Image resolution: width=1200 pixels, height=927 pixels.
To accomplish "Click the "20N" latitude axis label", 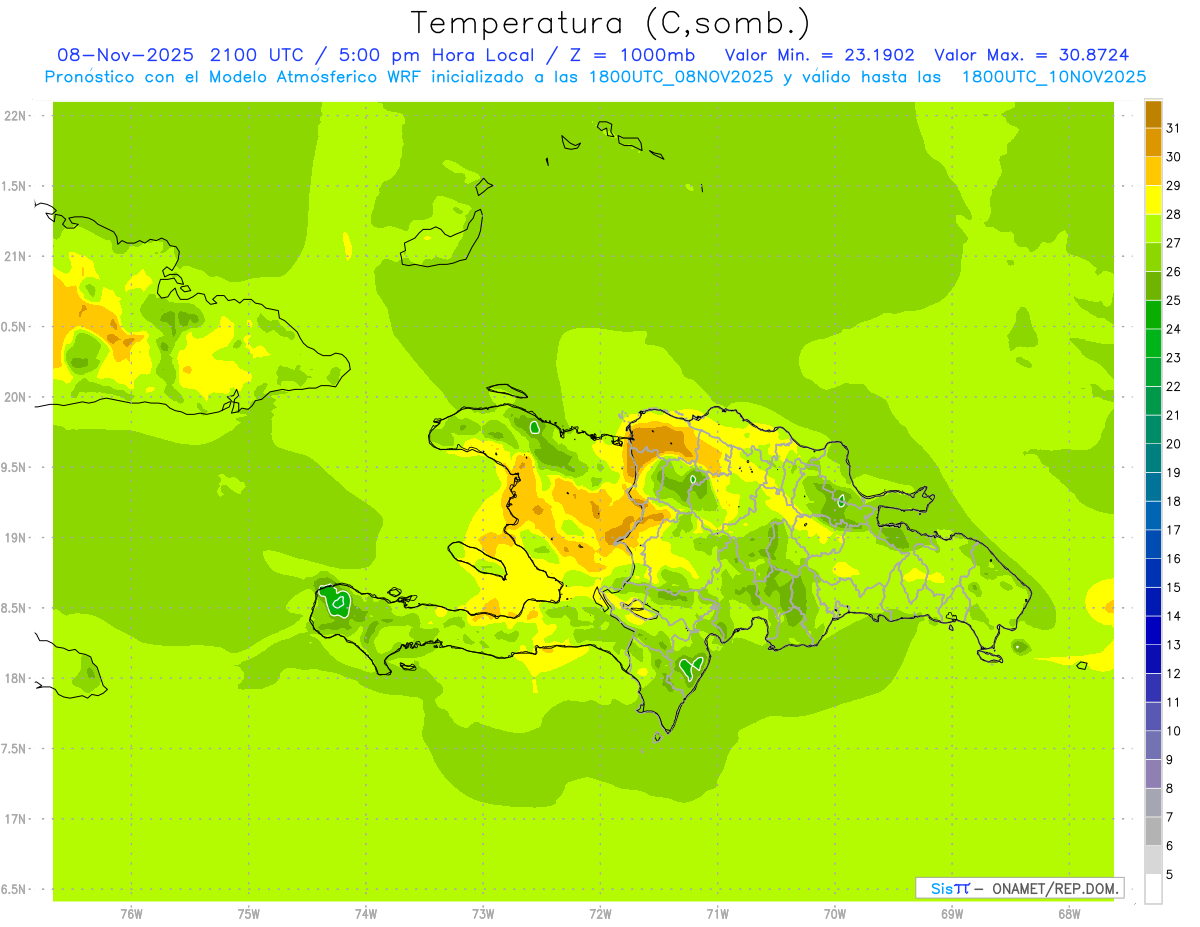I will [16, 397].
